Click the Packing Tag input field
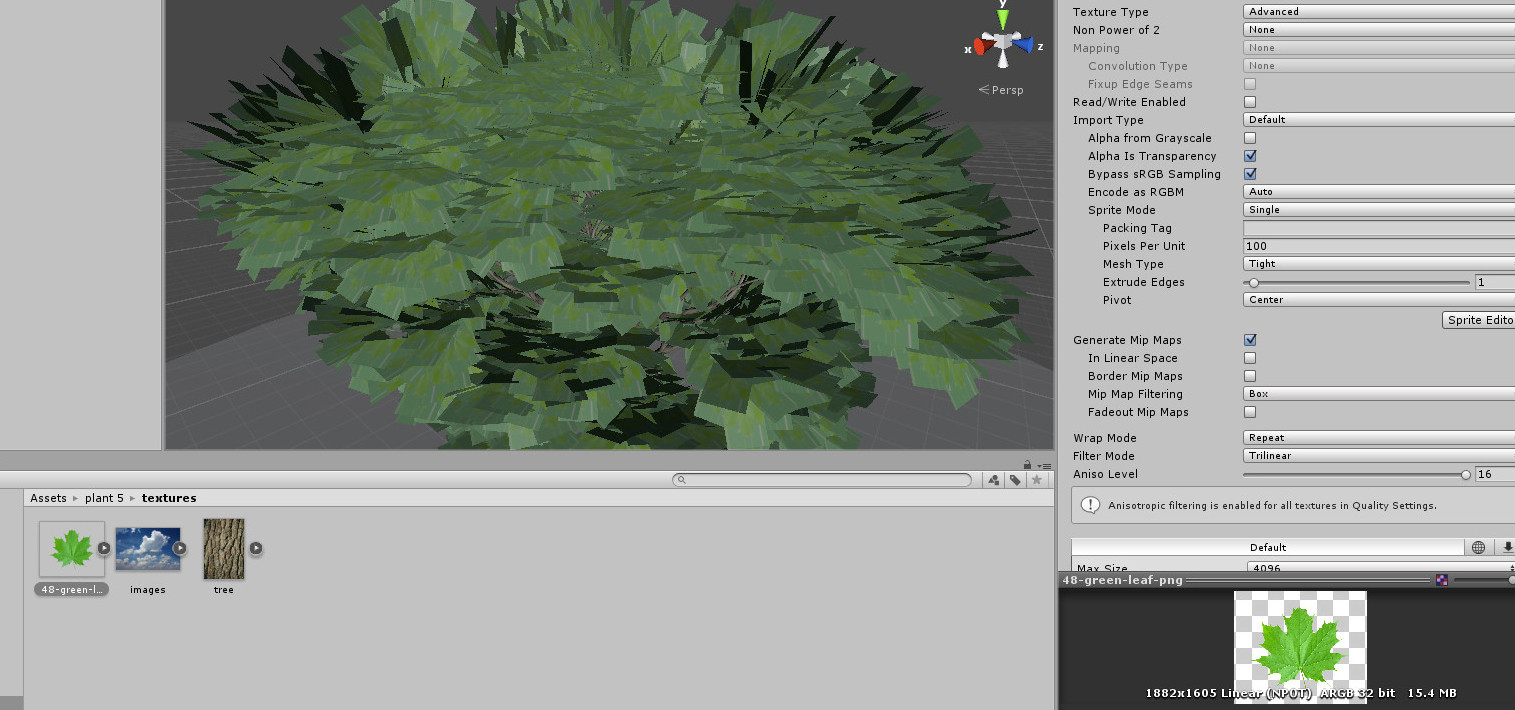Viewport: 1515px width, 710px height. [1379, 228]
